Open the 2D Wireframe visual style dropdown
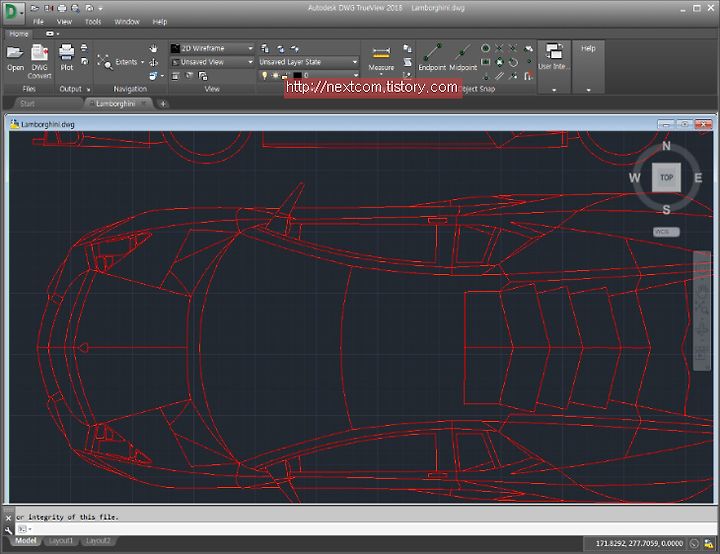The image size is (720, 554). point(212,48)
